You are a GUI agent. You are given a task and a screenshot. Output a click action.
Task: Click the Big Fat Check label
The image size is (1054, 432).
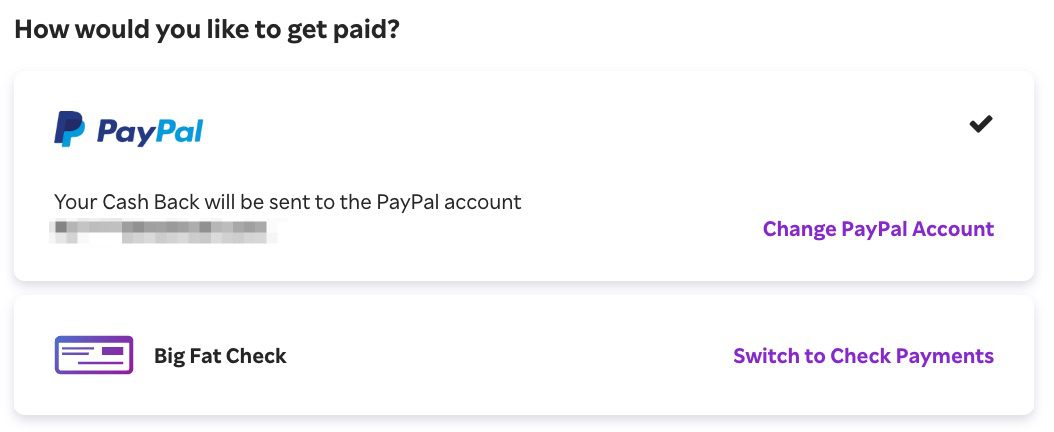coord(220,355)
